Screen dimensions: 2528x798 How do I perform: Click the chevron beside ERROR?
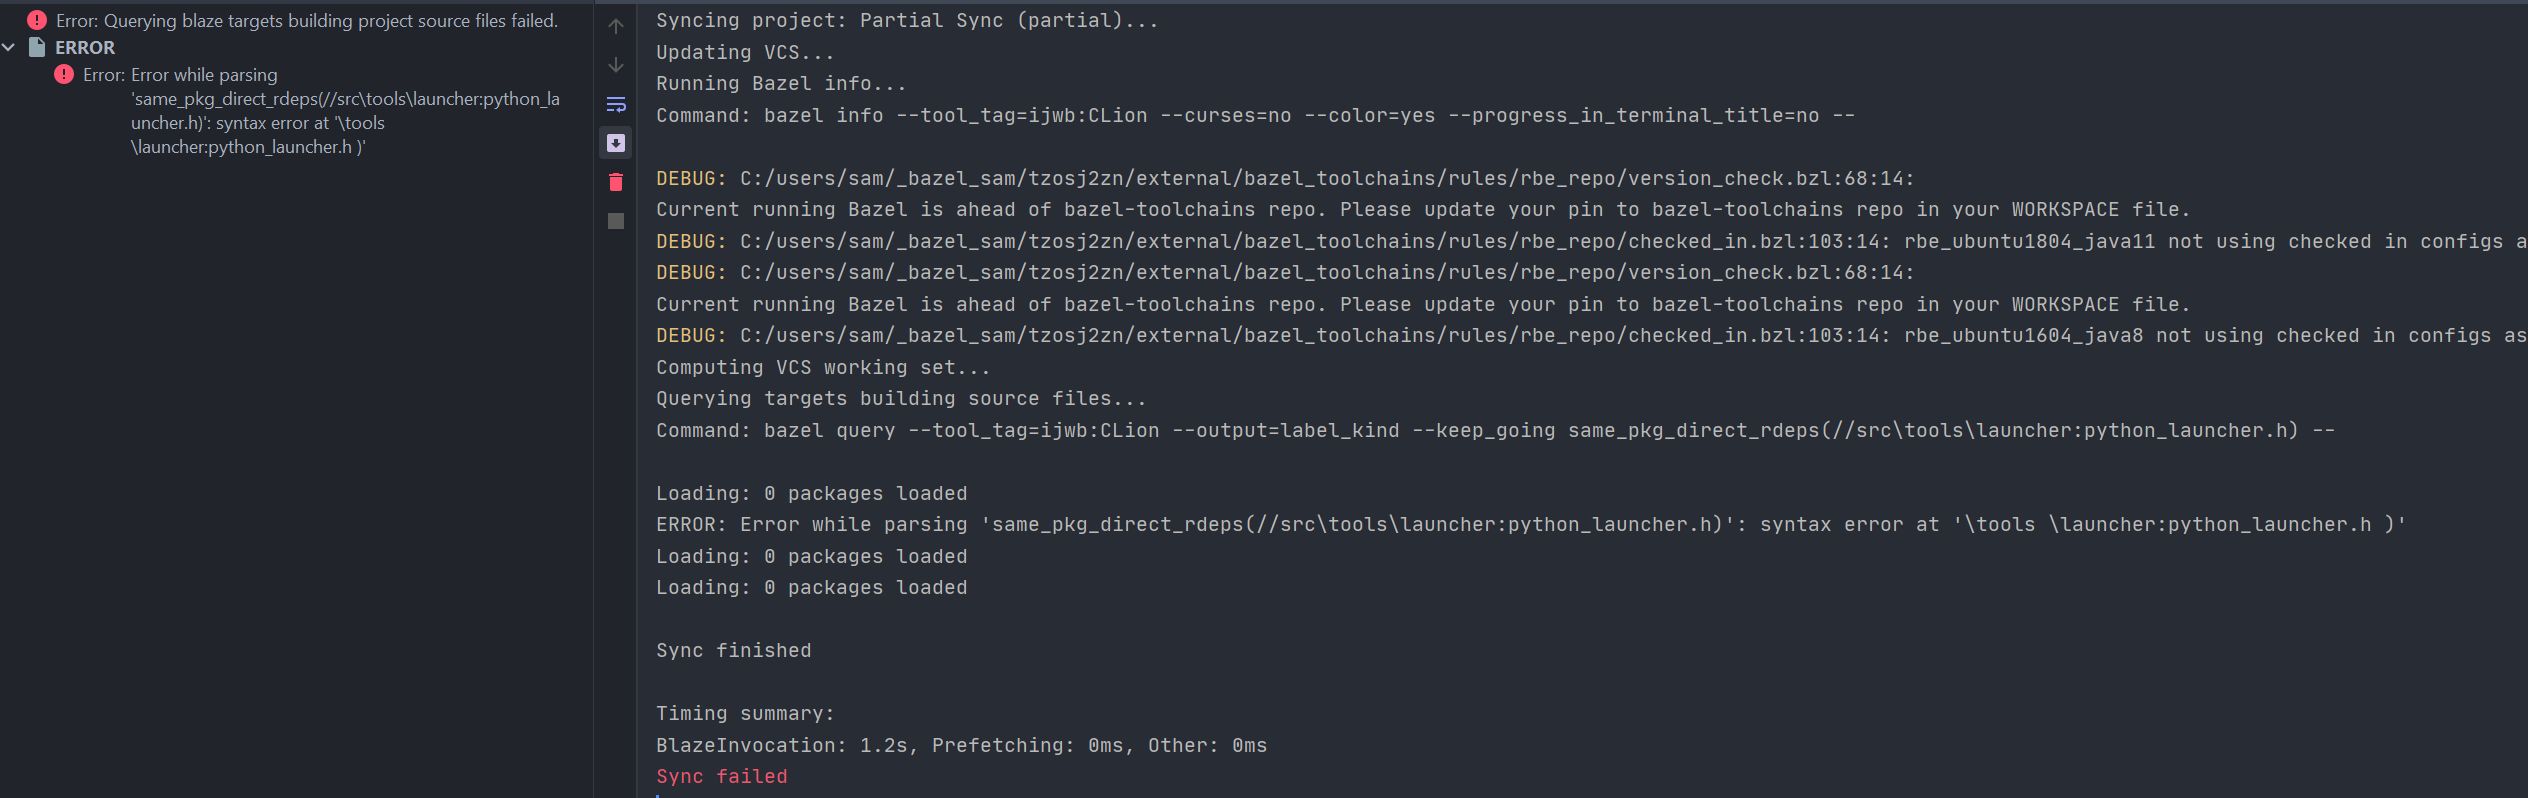tap(10, 47)
